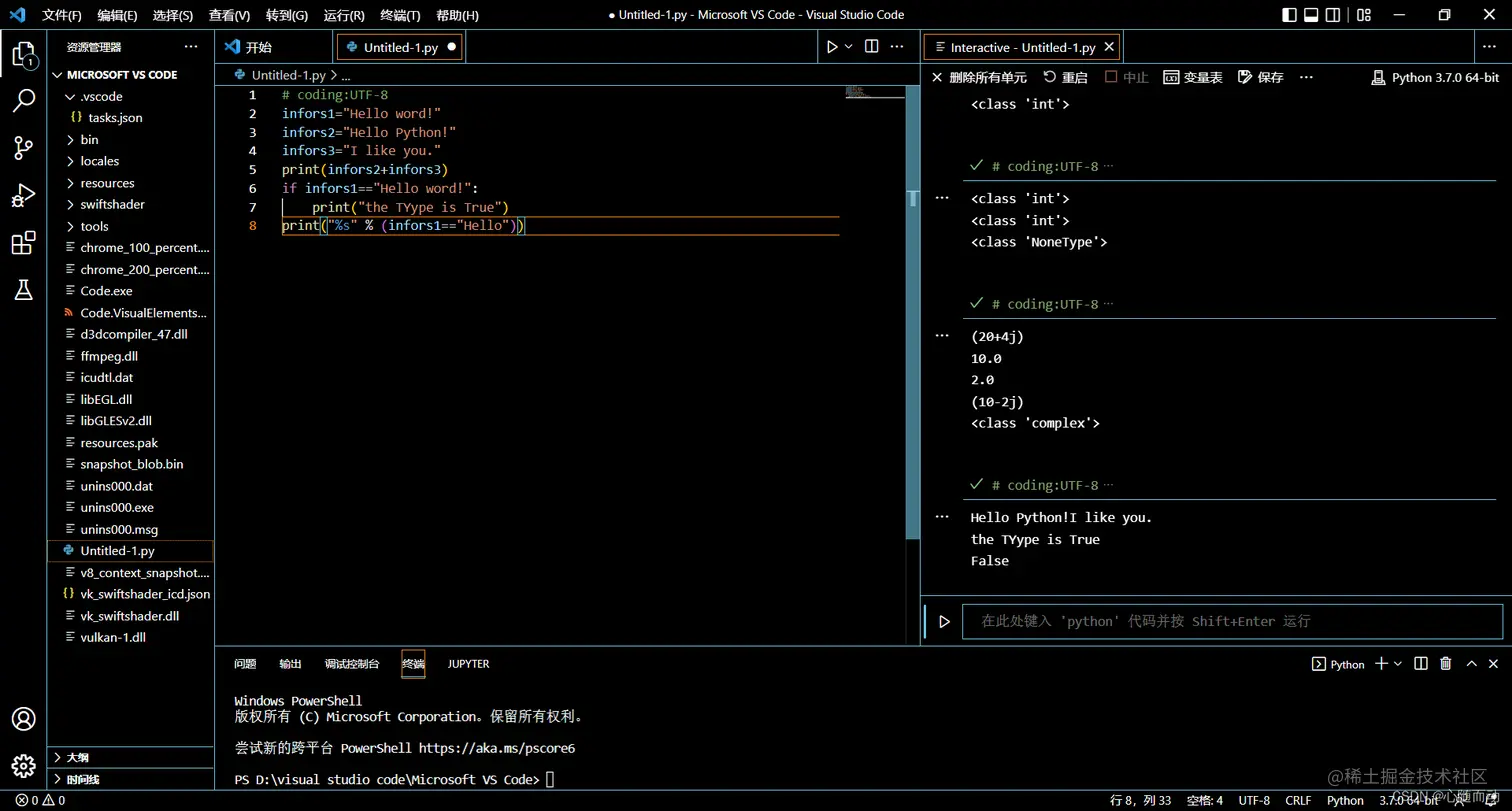Switch to the 输出 panel tab
1512x811 pixels.
(x=290, y=664)
